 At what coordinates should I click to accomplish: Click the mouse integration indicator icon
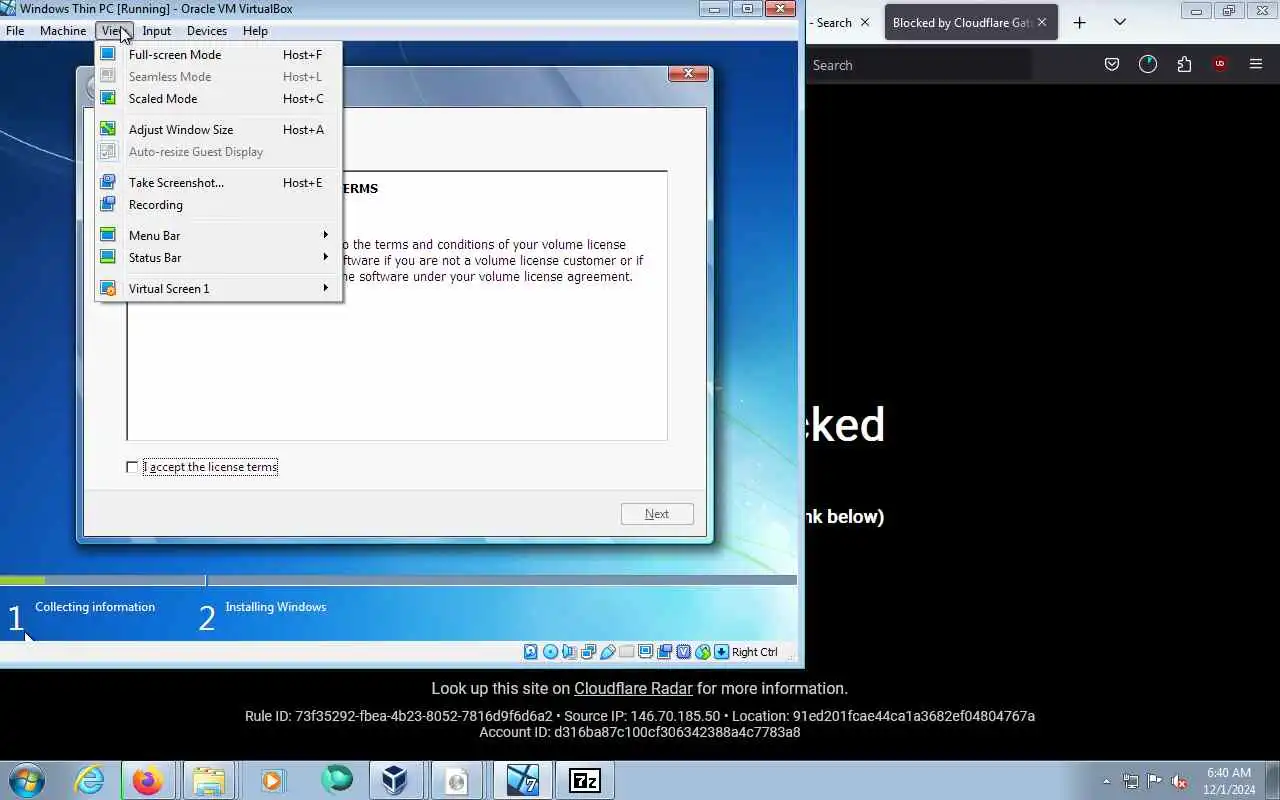703,652
